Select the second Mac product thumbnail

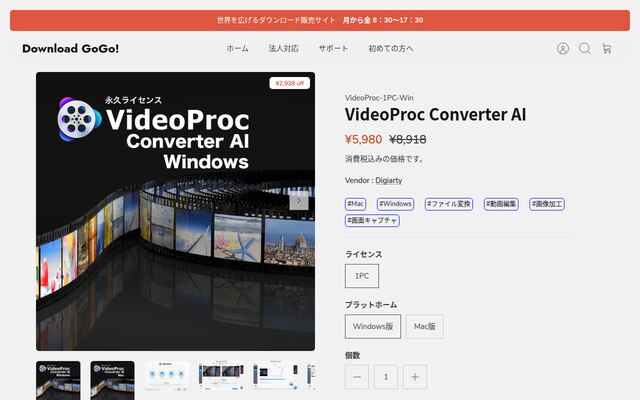pos(112,380)
